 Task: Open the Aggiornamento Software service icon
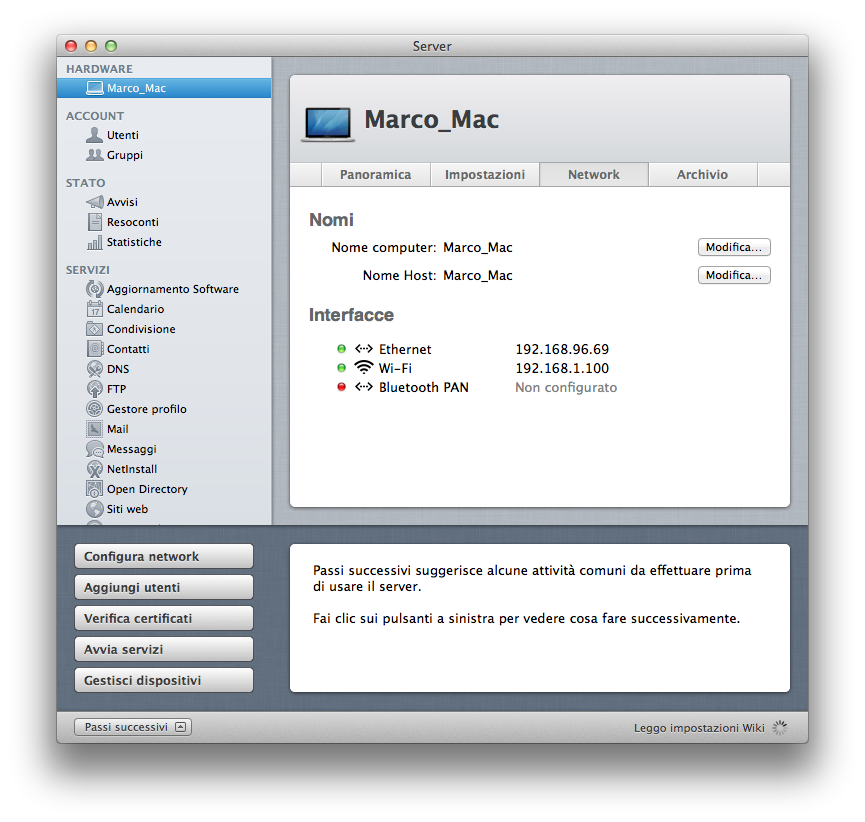94,289
